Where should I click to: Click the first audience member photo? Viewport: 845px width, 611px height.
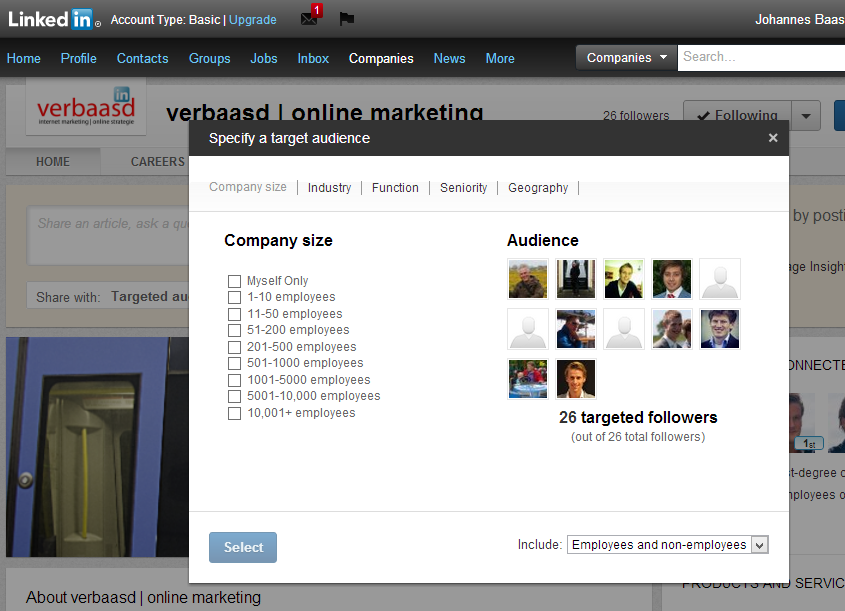point(528,279)
